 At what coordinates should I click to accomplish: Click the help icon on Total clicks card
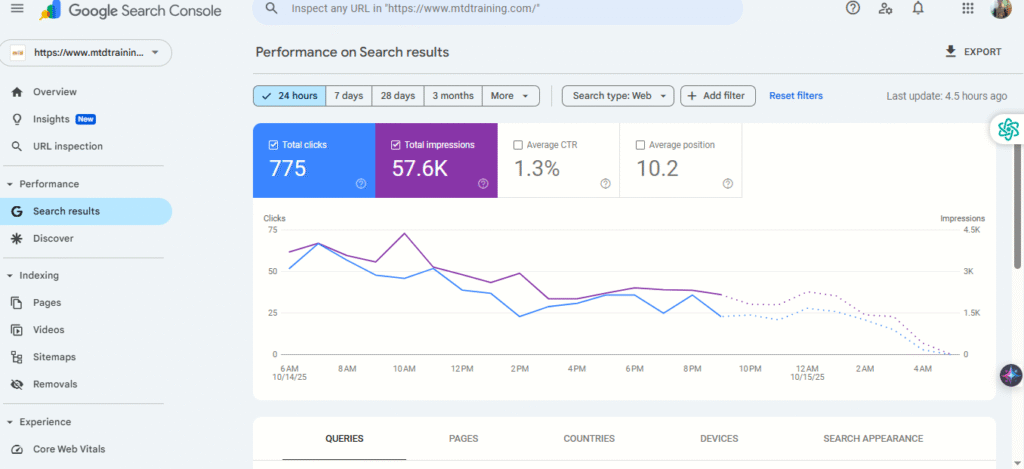[360, 184]
